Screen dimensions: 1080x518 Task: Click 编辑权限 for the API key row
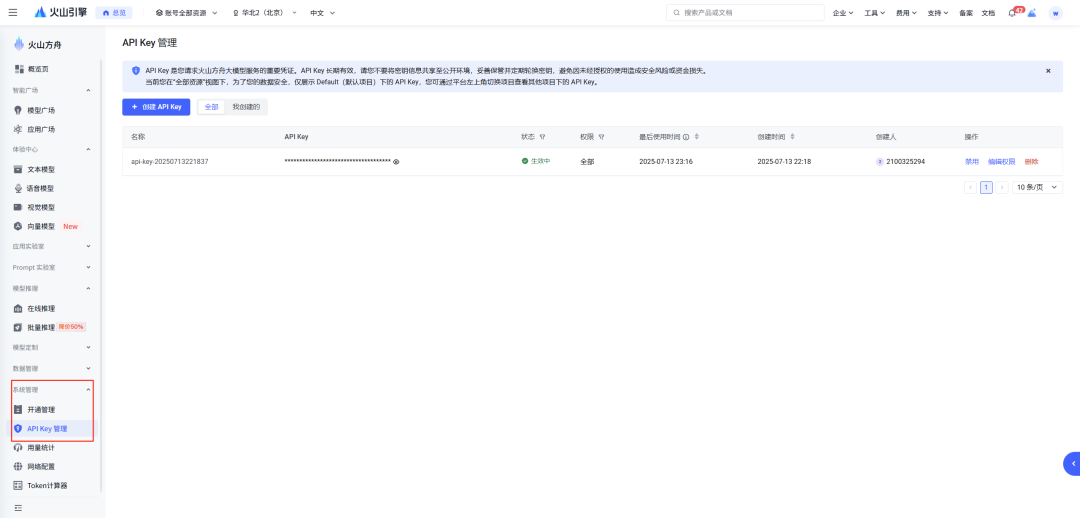point(1001,162)
